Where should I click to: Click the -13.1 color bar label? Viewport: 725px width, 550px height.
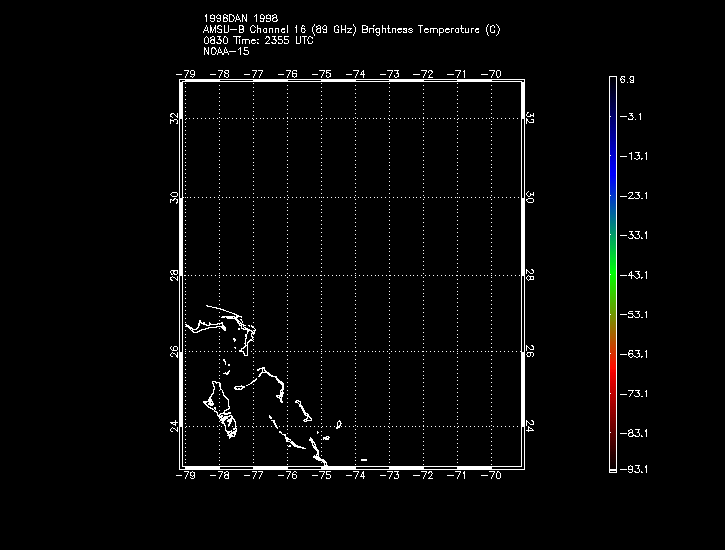[x=633, y=156]
